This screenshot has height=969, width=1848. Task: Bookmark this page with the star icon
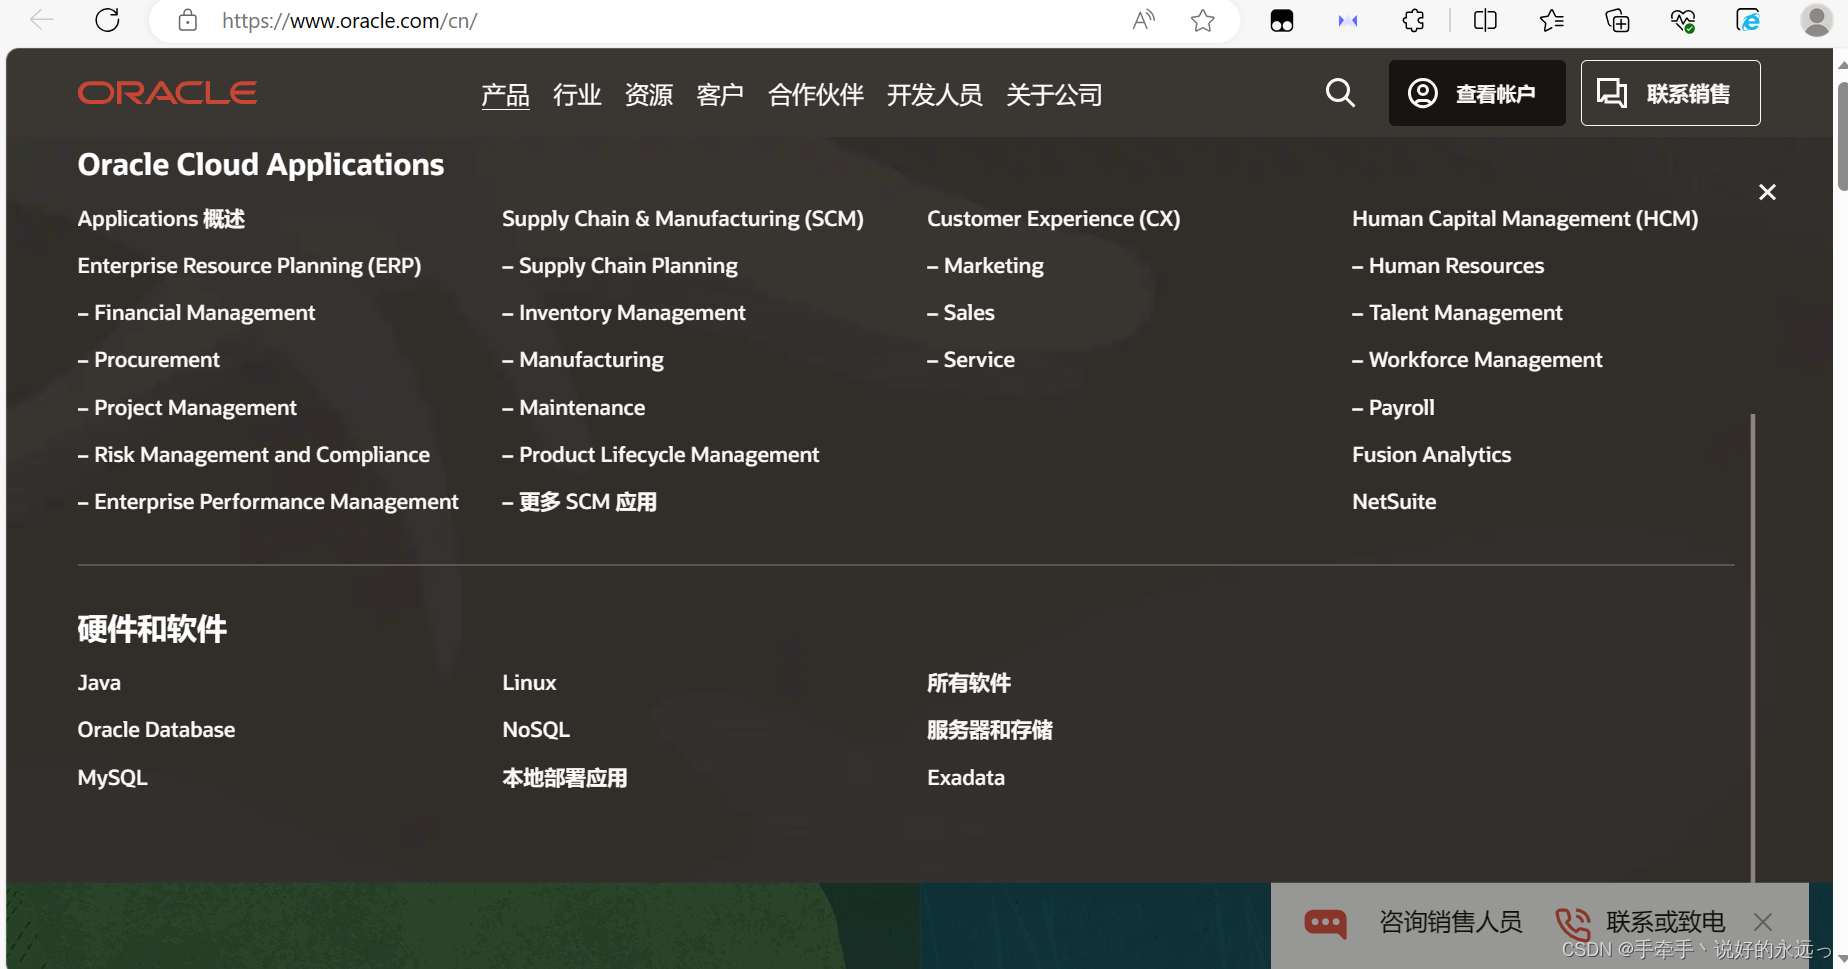coord(1202,20)
